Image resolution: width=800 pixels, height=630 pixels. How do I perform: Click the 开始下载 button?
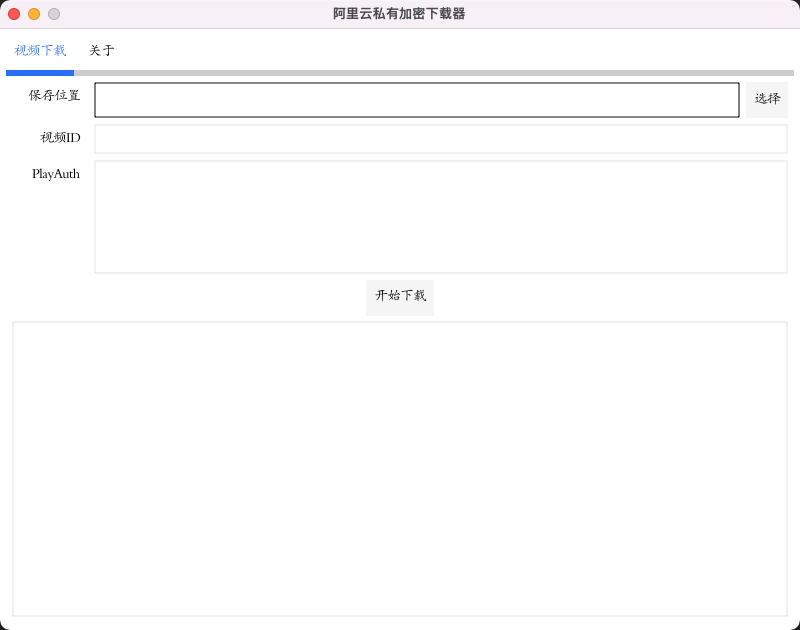[x=400, y=297]
